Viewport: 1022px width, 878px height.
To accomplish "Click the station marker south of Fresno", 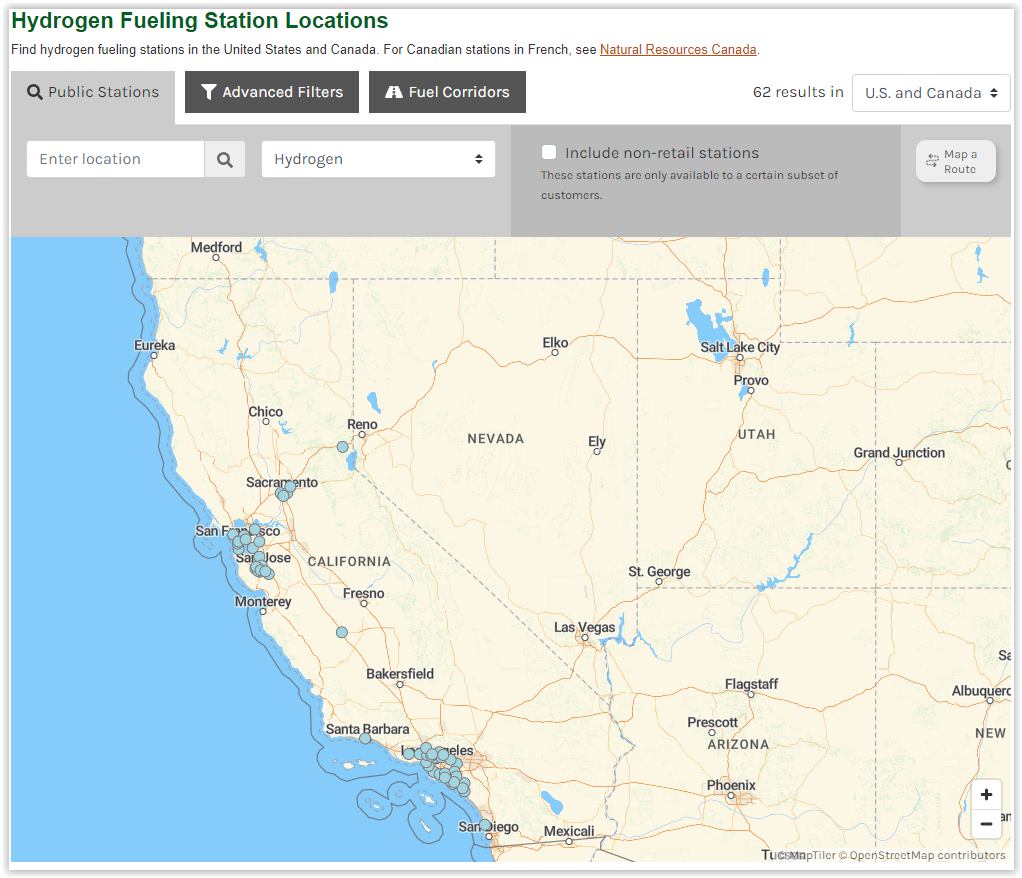I will click(342, 632).
